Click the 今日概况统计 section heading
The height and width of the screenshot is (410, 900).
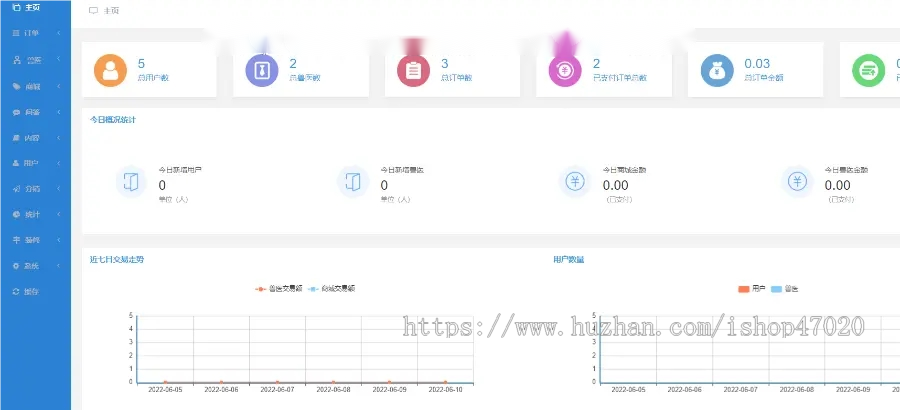pyautogui.click(x=113, y=120)
